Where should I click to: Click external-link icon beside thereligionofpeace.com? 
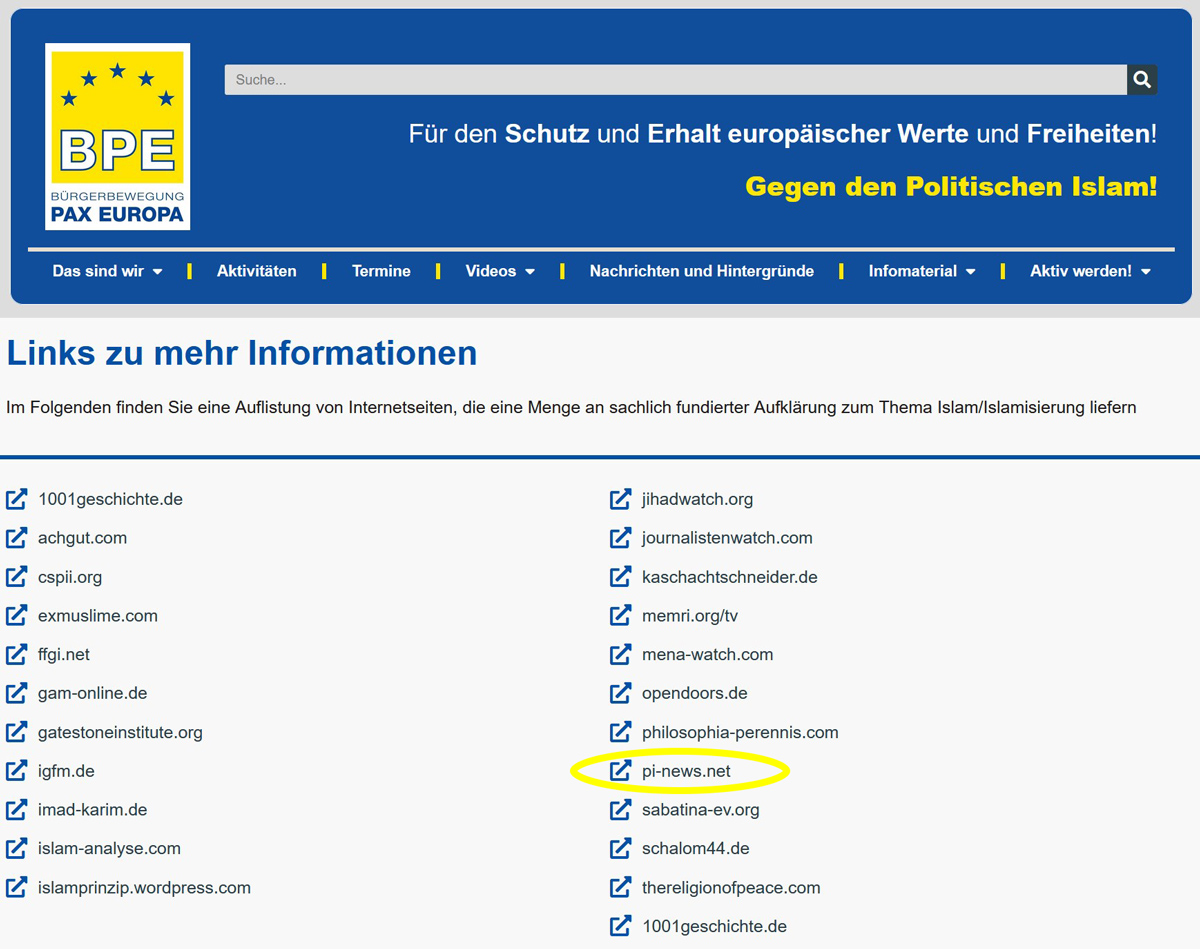621,888
